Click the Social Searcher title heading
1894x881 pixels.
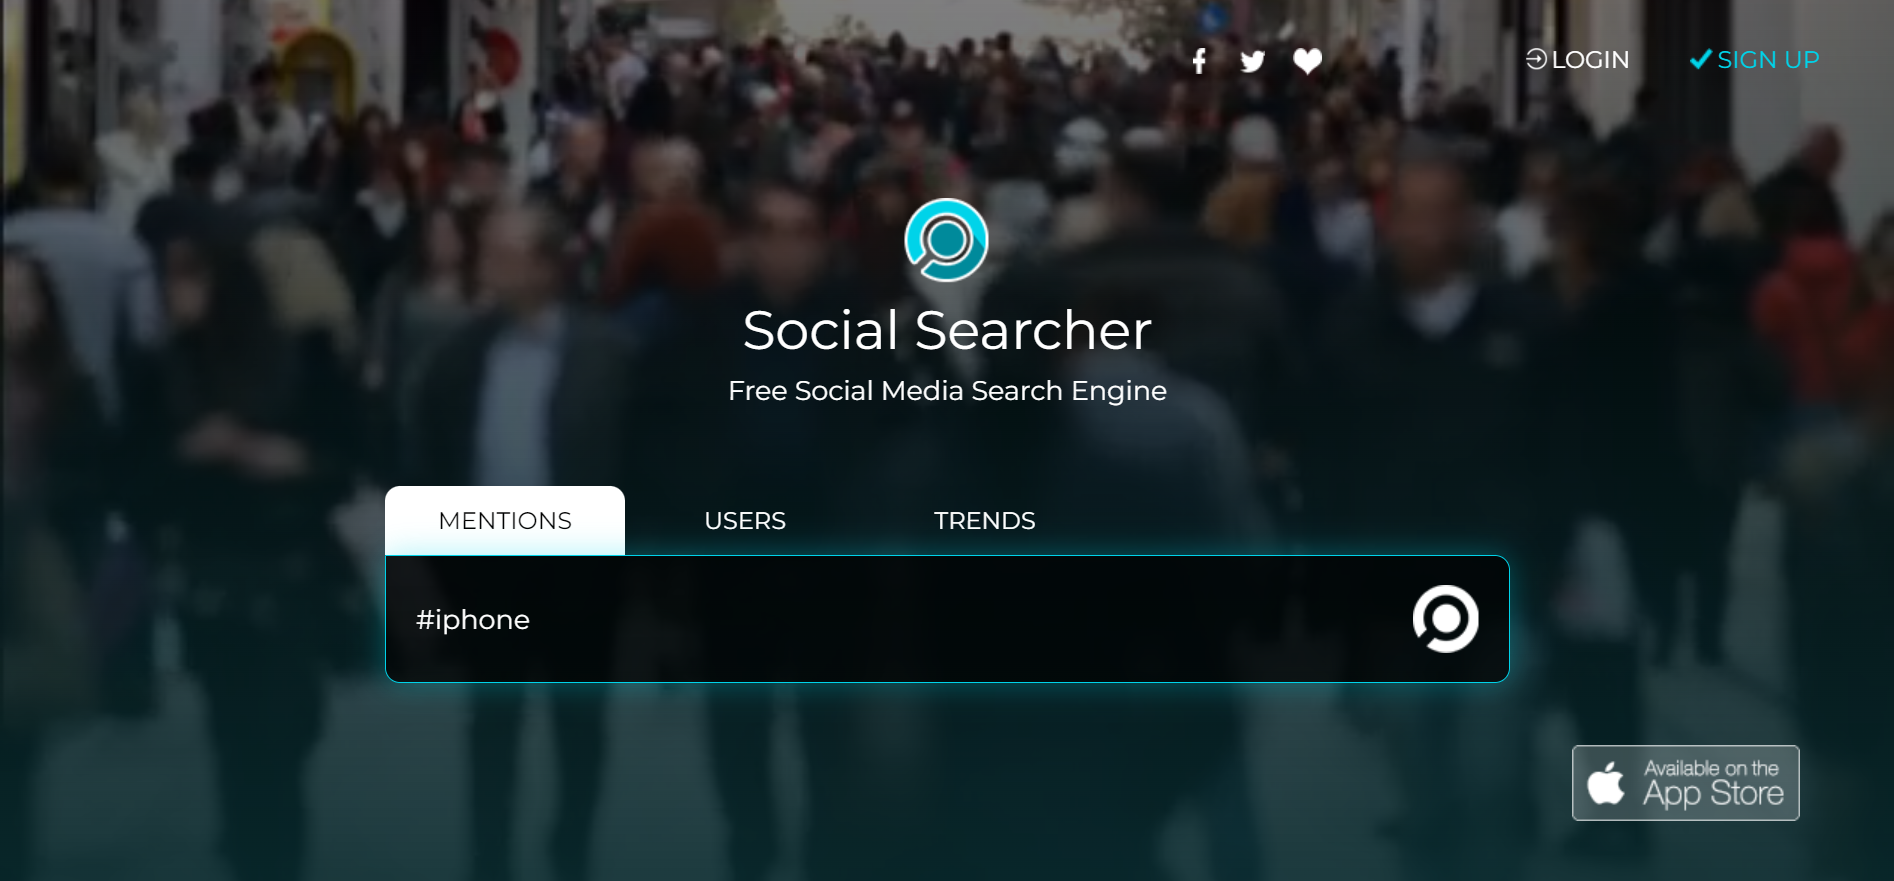click(947, 330)
